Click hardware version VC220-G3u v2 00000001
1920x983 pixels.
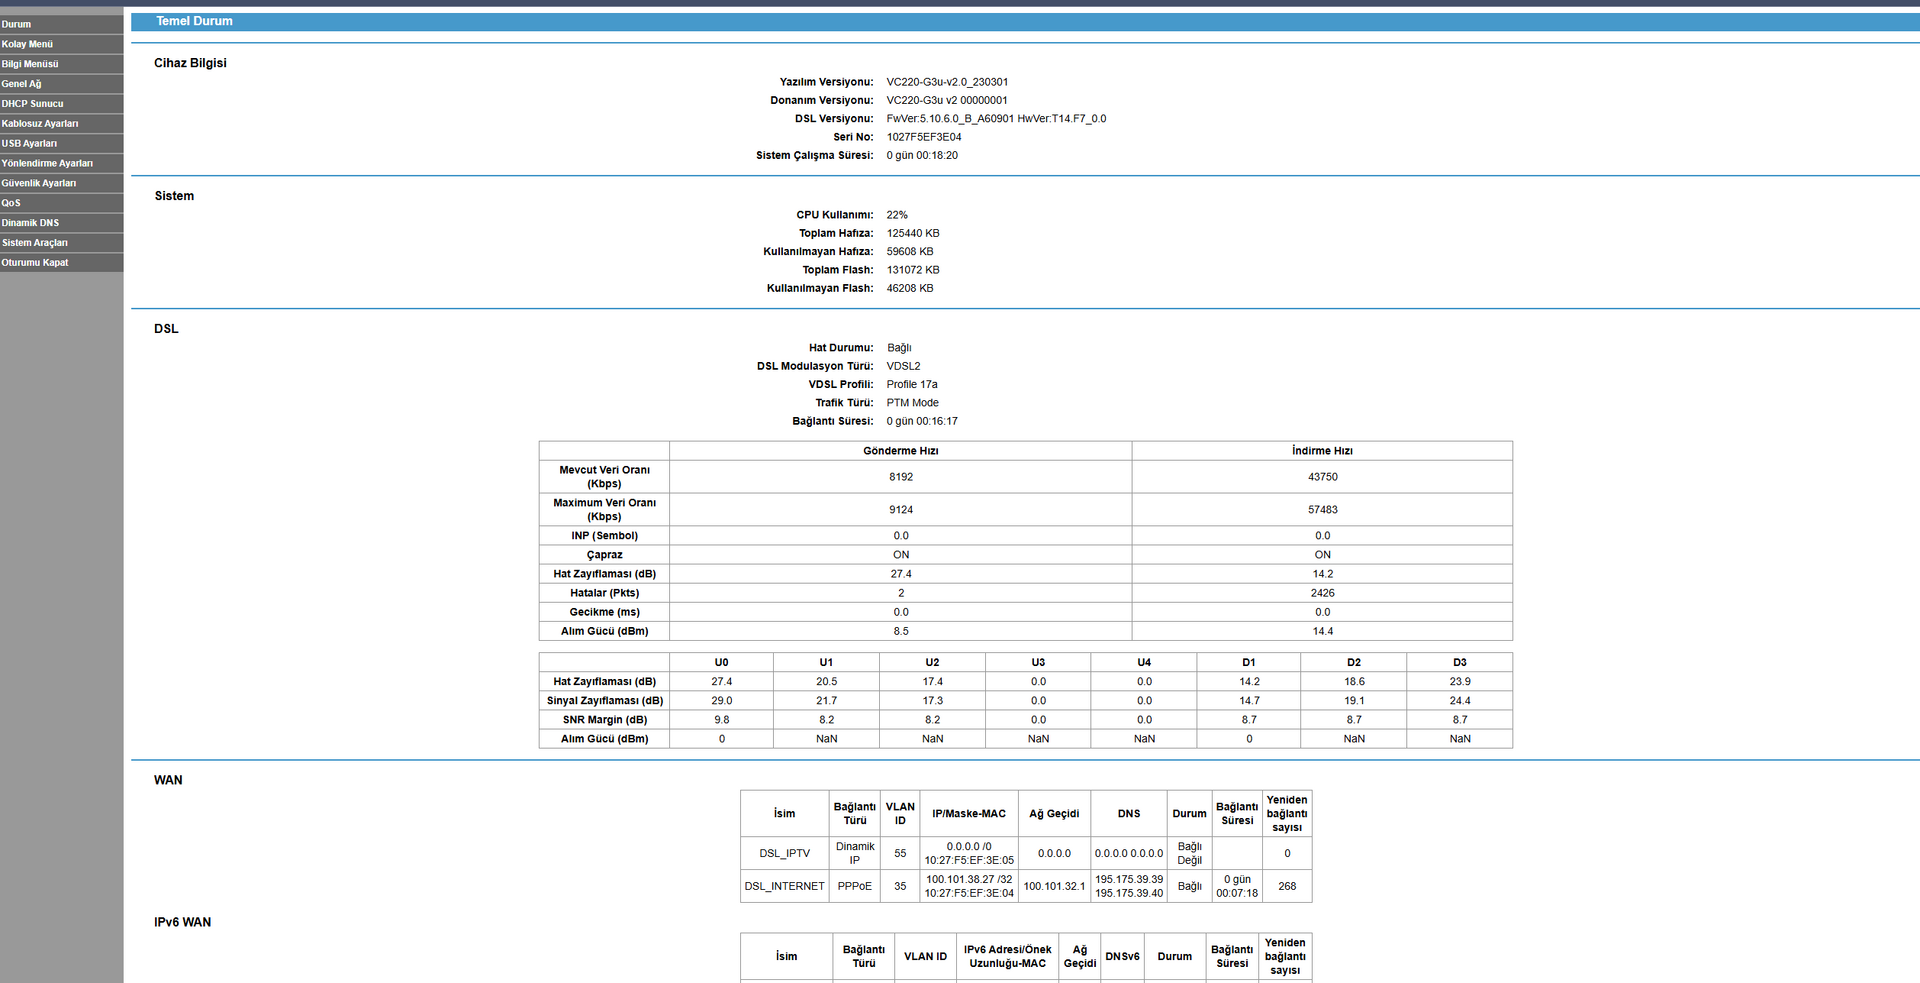click(x=947, y=100)
